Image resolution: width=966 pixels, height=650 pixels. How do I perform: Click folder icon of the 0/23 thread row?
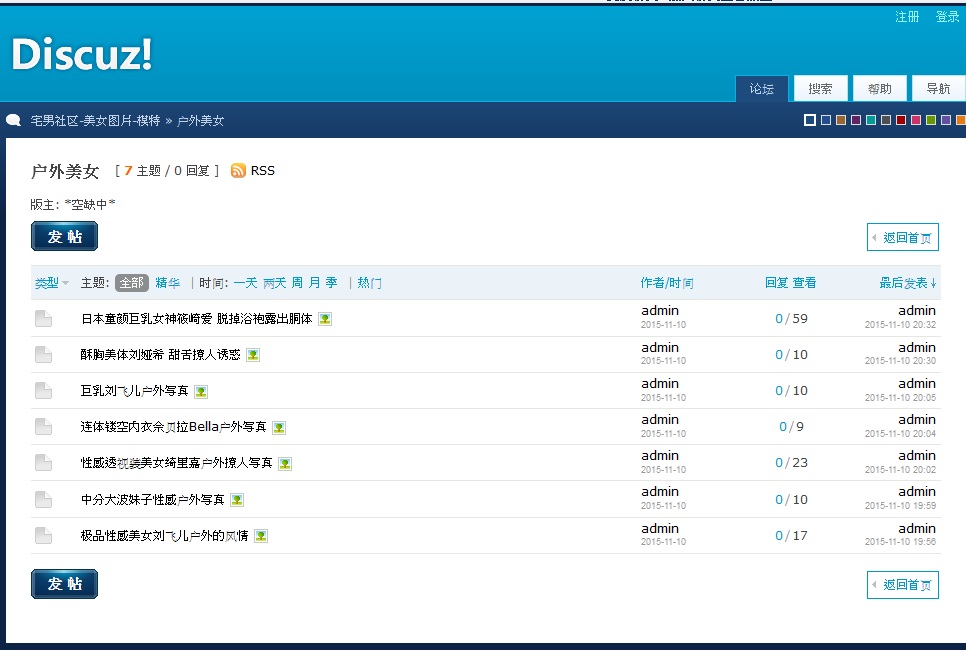point(43,463)
